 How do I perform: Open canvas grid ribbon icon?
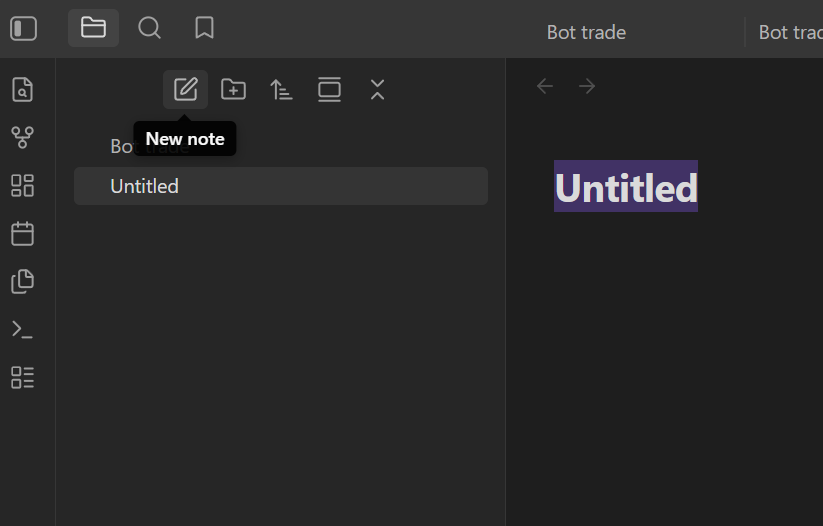(23, 185)
